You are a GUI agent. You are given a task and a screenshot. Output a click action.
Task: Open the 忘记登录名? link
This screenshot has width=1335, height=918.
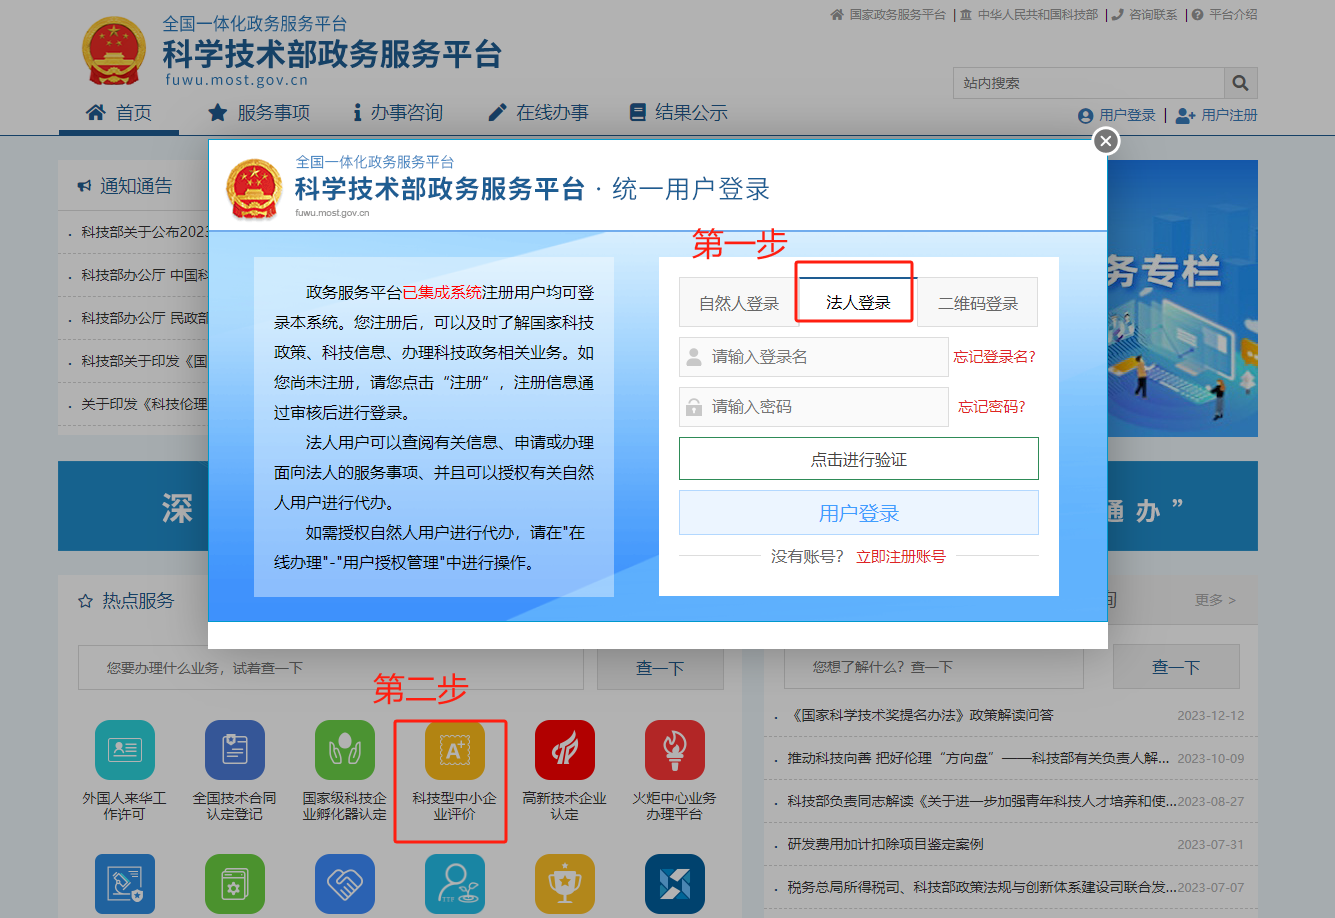[994, 357]
